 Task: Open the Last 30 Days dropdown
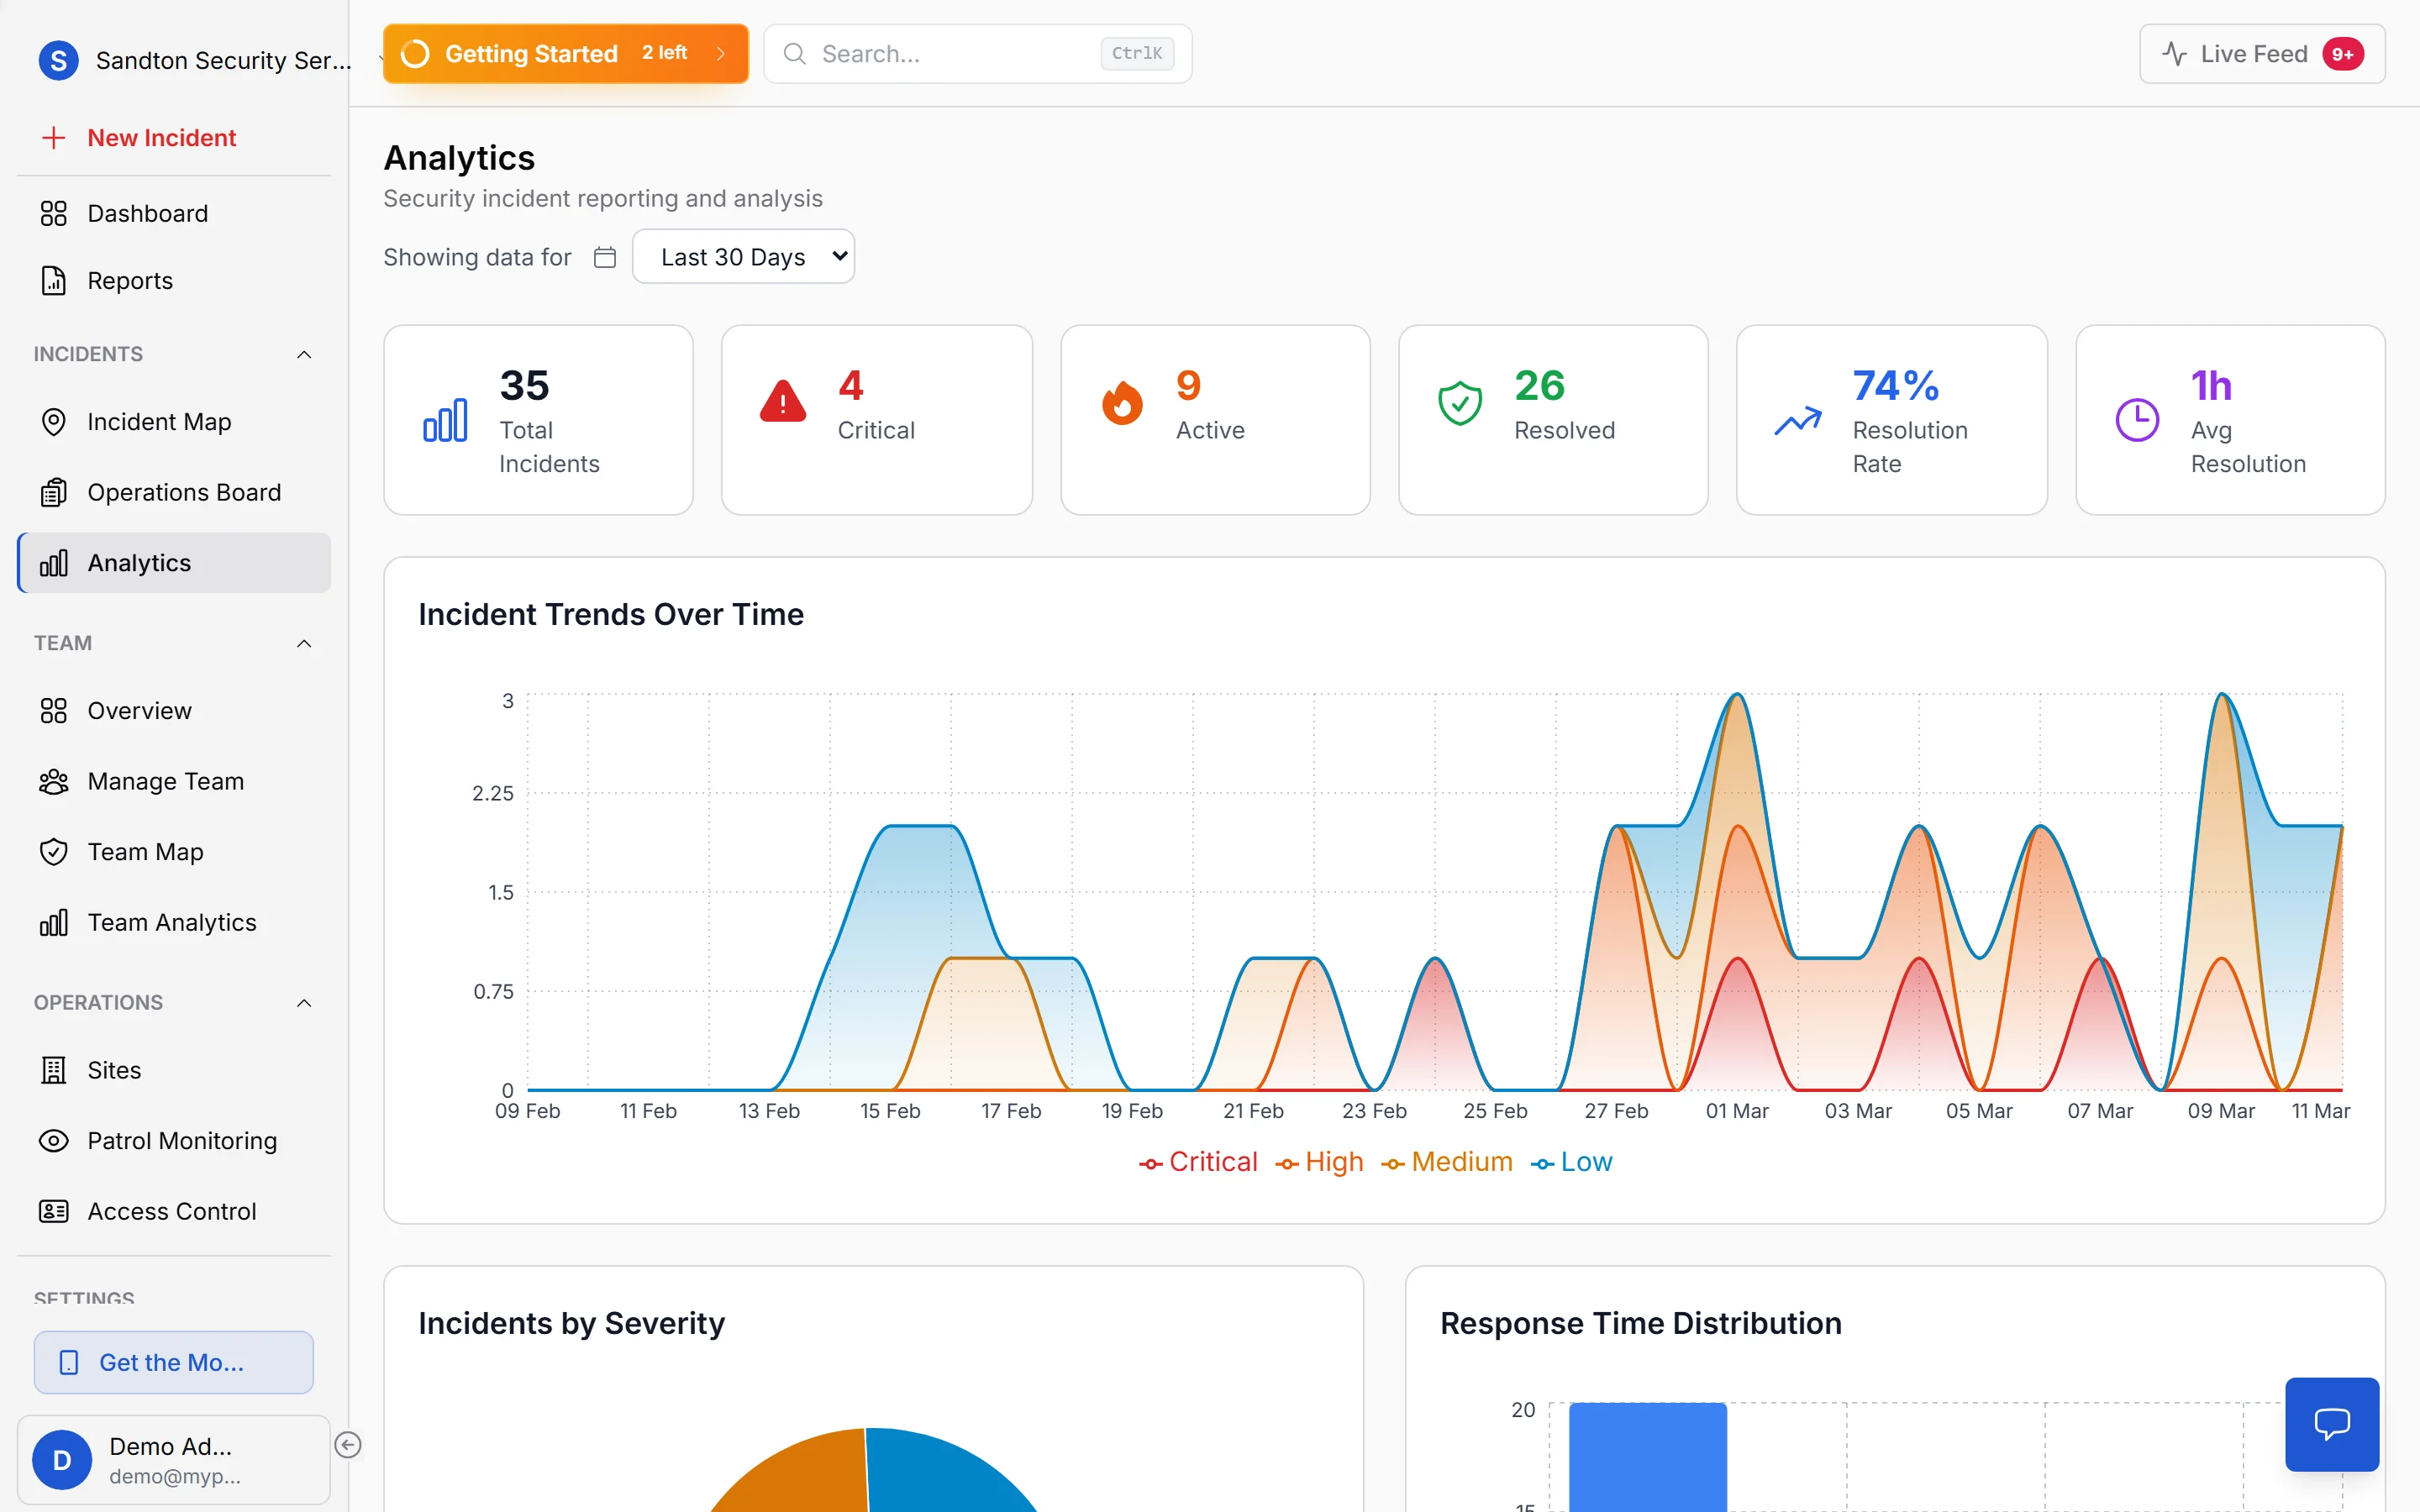point(743,256)
